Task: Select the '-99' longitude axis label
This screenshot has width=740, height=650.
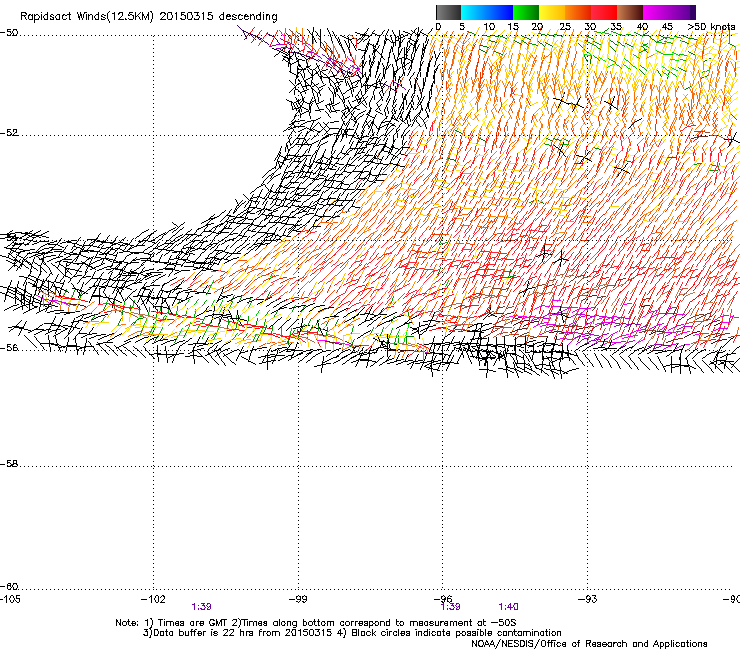Action: [298, 599]
